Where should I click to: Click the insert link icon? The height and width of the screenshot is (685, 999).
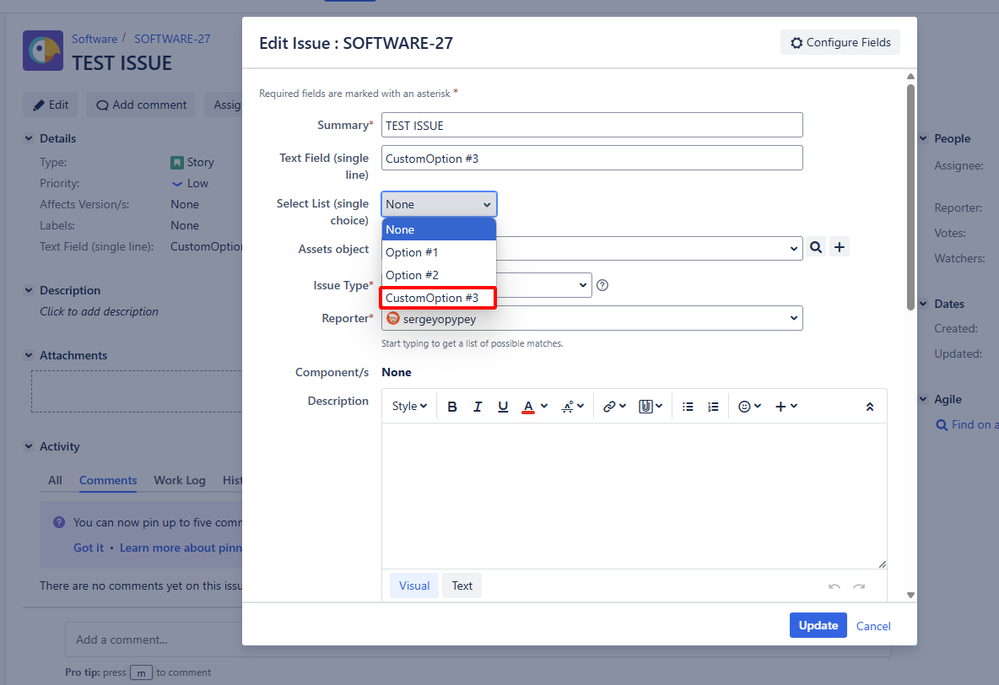(x=614, y=407)
